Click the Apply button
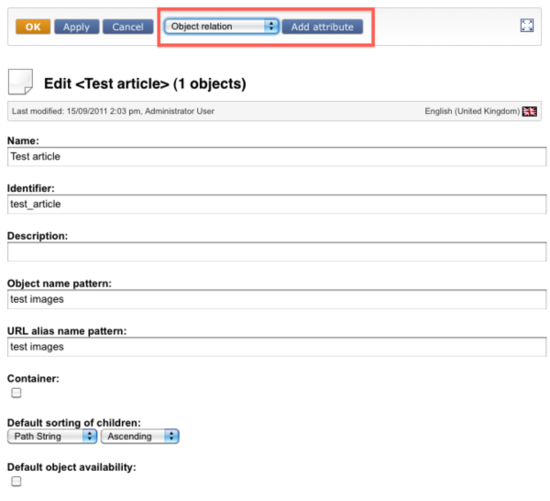The width and height of the screenshot is (550, 501). 76,27
